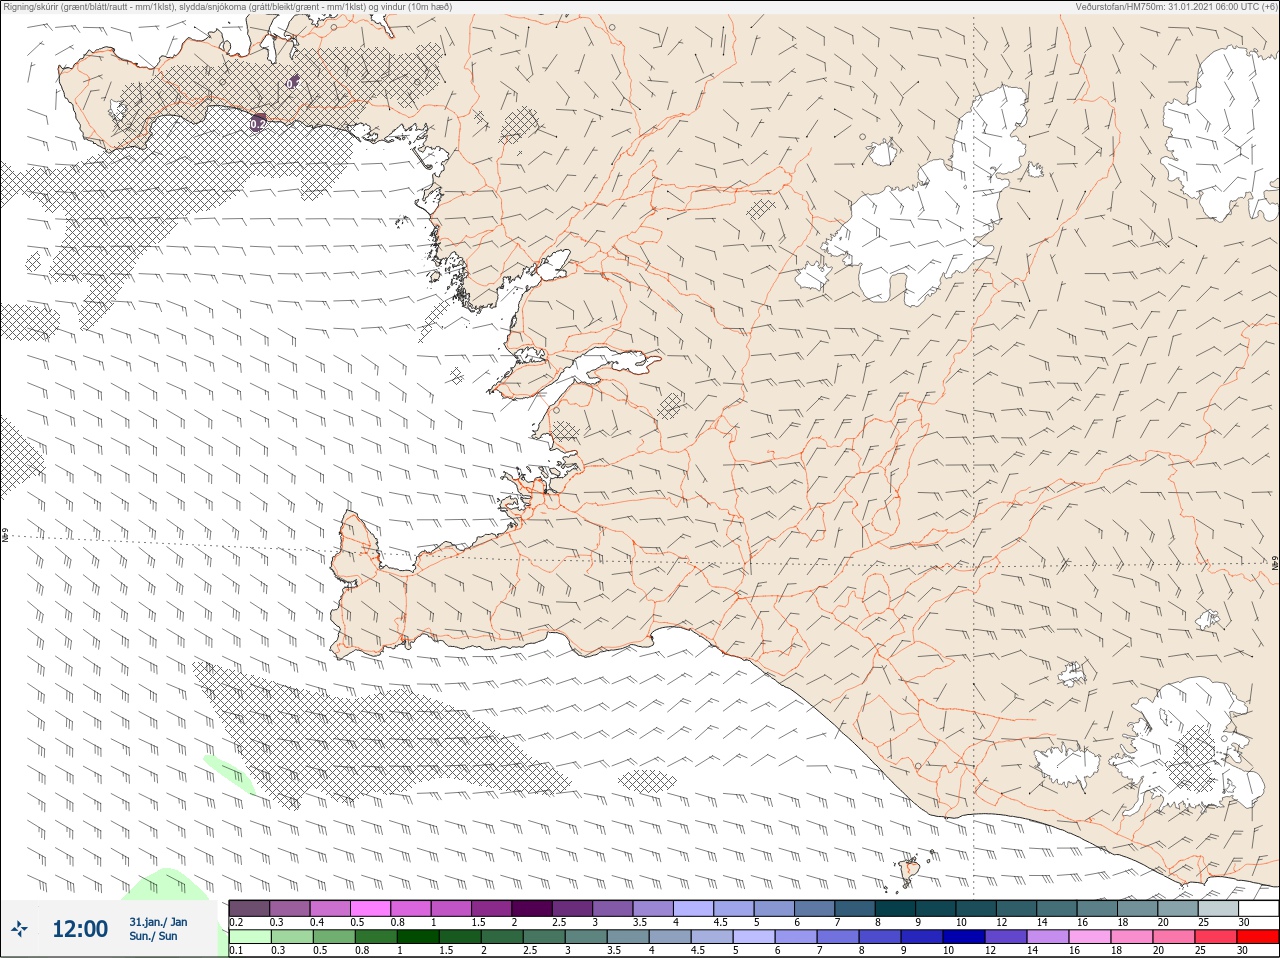Select the 'Sun./ Sun' weekday text
The image size is (1280, 958).
pos(153,936)
